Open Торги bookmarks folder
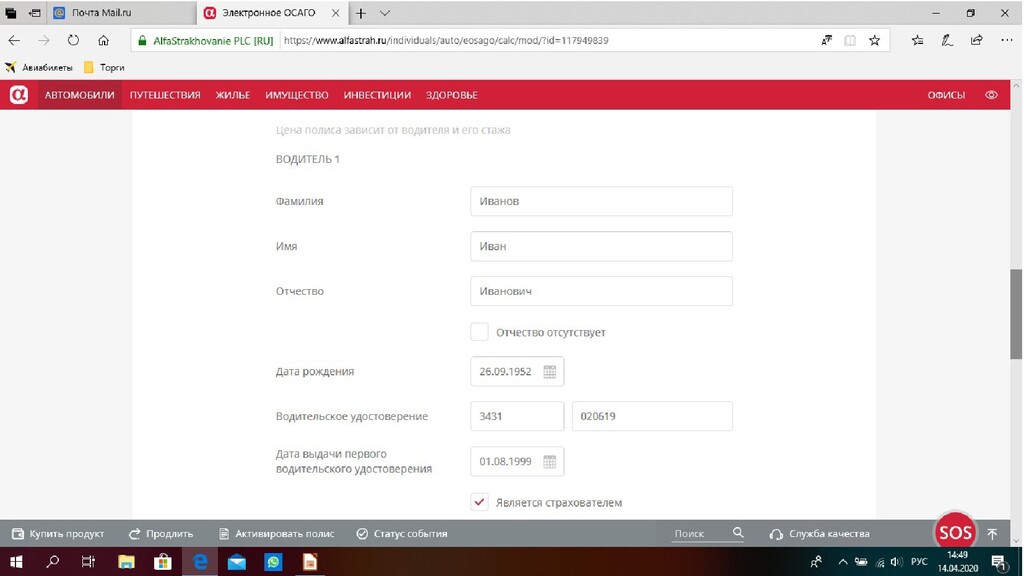1024x576 pixels. coord(104,67)
